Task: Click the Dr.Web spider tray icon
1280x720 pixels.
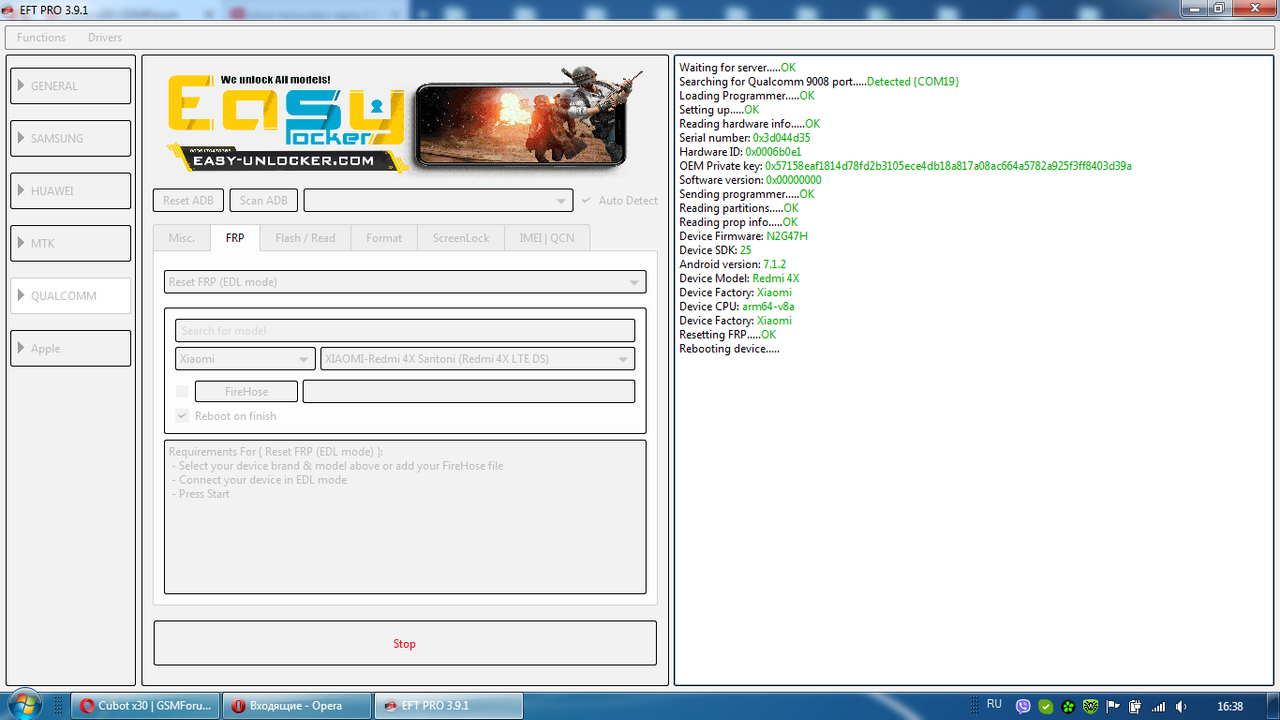Action: click(1091, 706)
